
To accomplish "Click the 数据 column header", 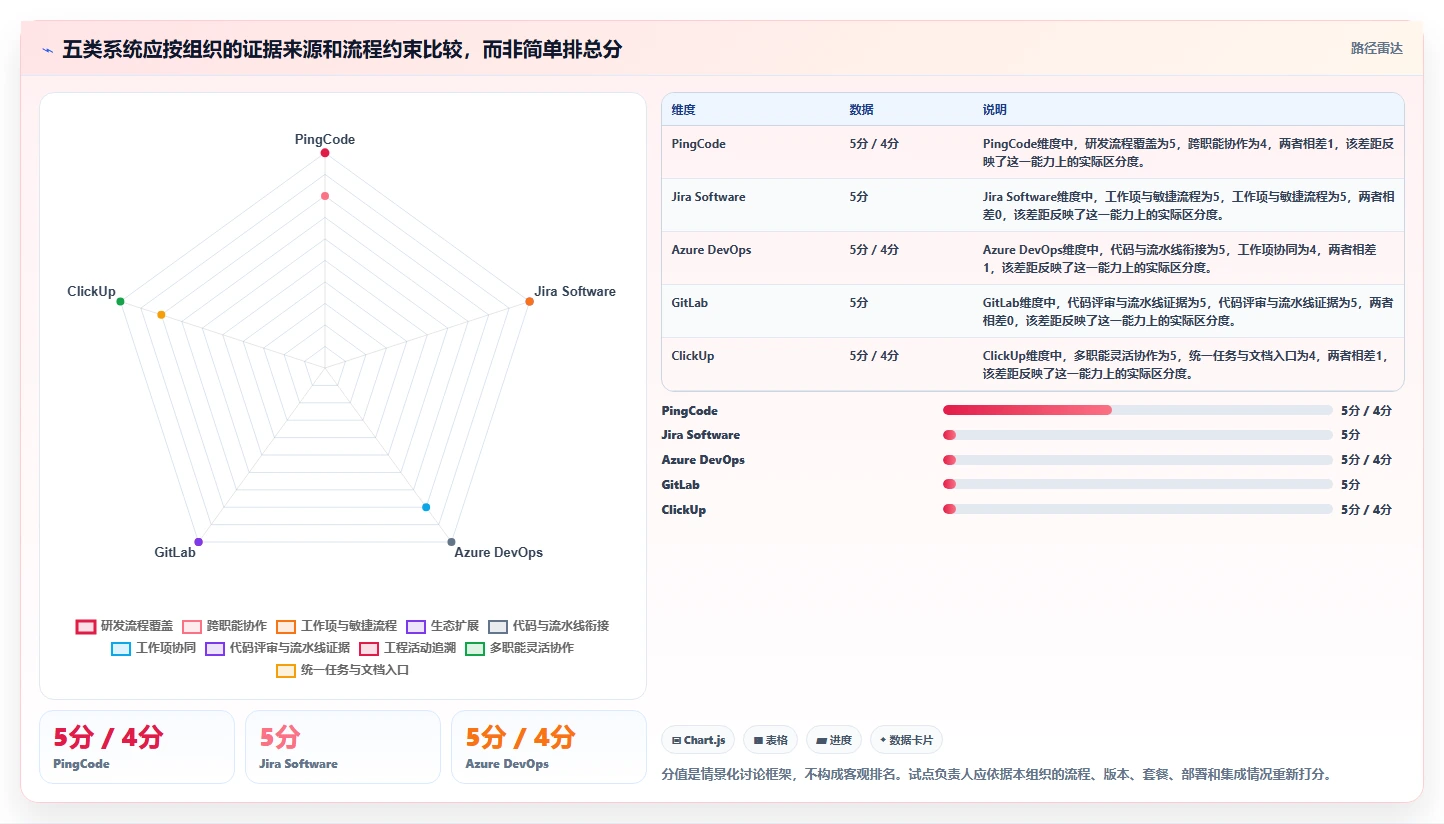I will [862, 110].
